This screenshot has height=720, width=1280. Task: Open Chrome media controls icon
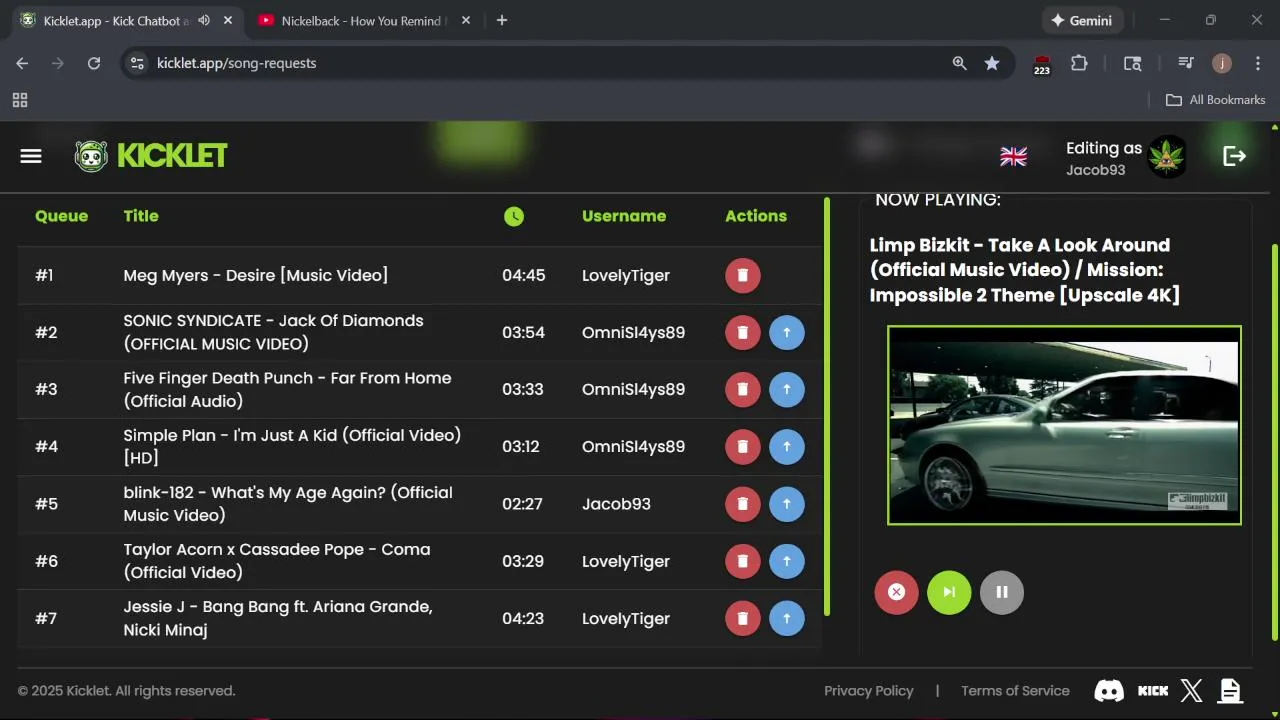pyautogui.click(x=1186, y=63)
